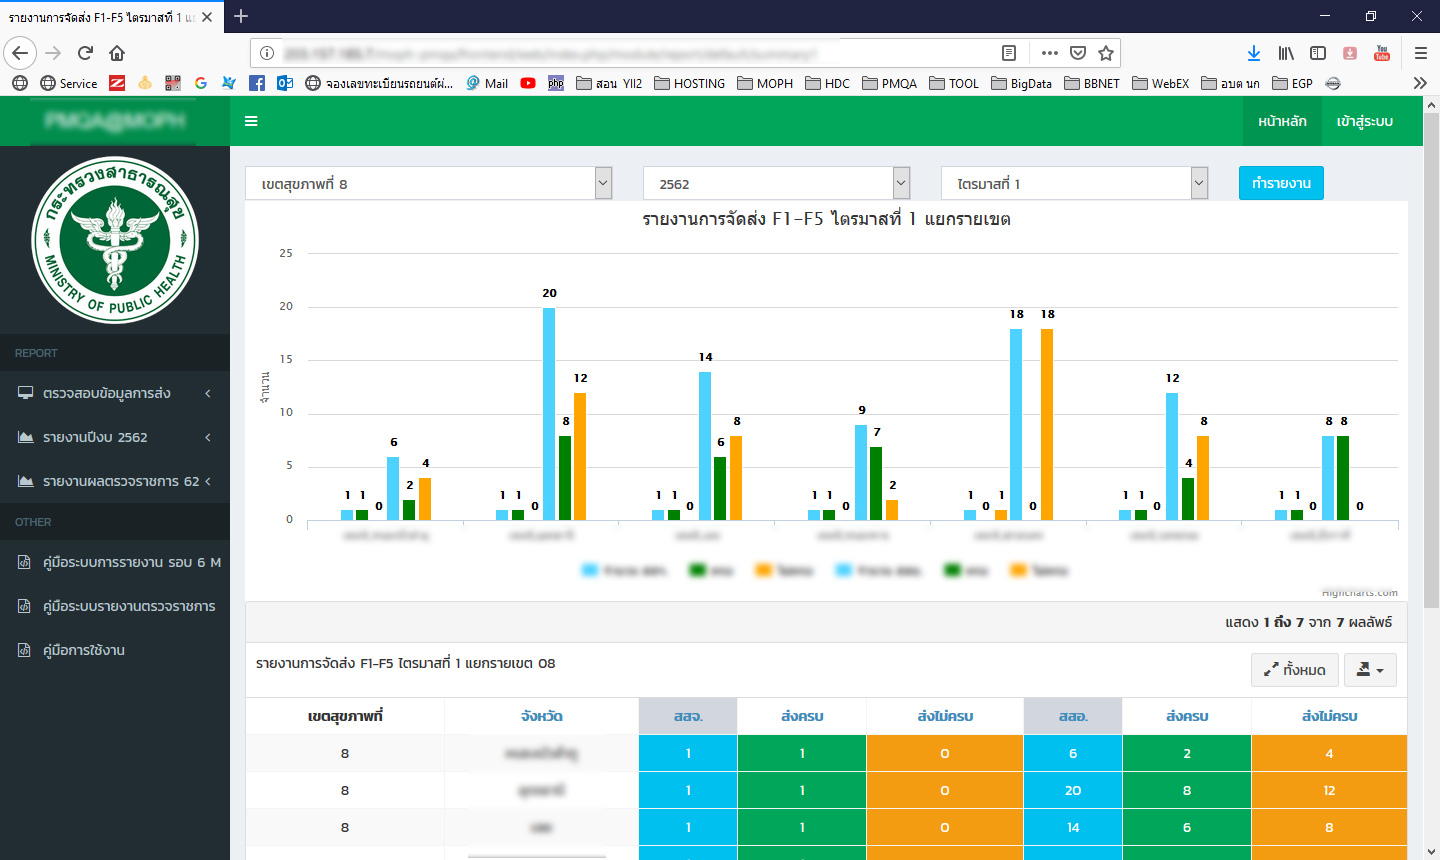Open the Service bookmark
This screenshot has height=860, width=1440.
[69, 83]
